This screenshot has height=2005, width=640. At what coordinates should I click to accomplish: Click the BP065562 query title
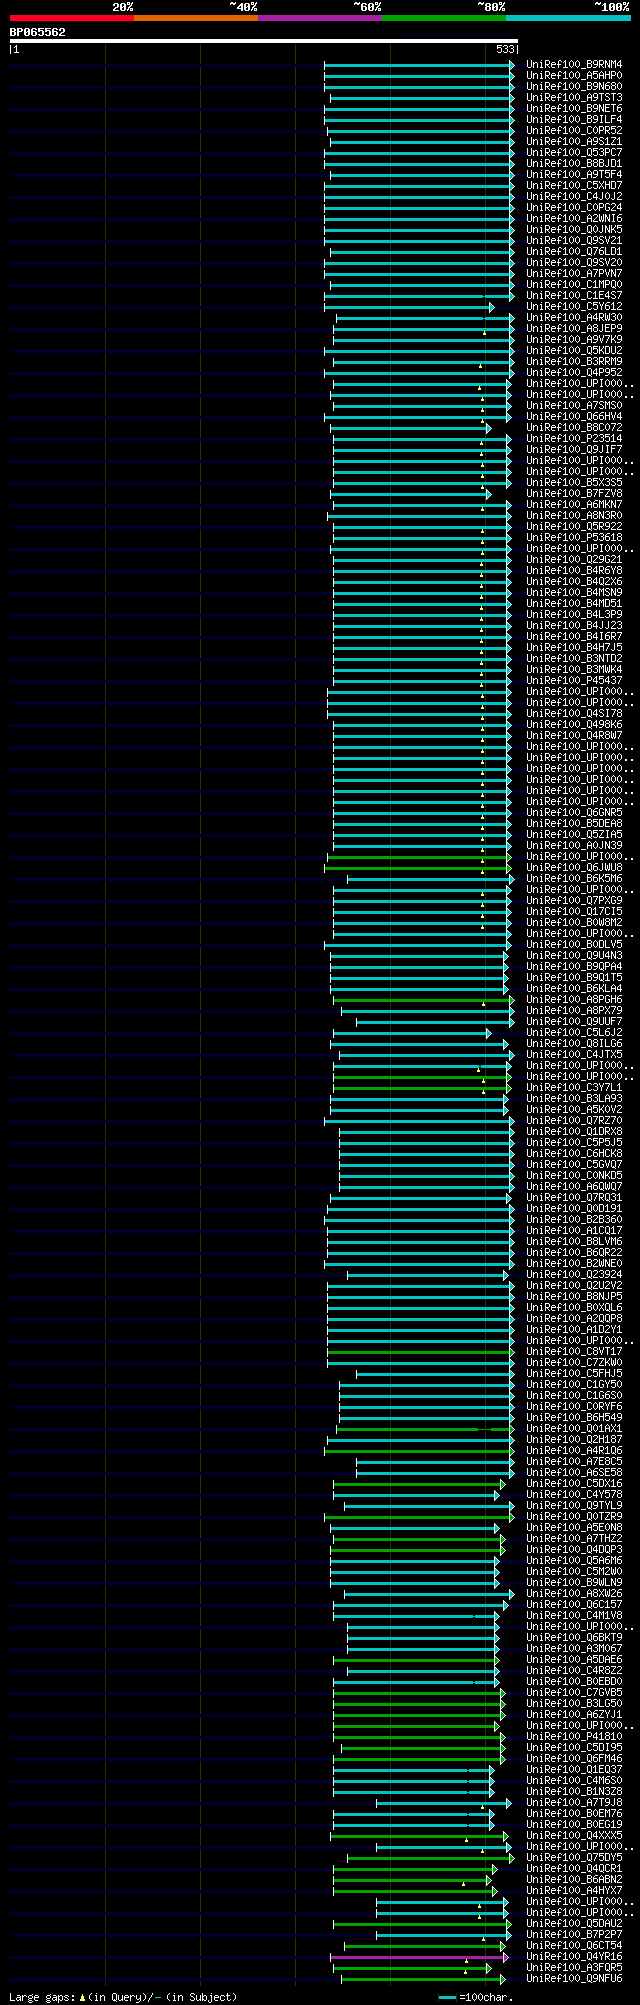pyautogui.click(x=38, y=32)
